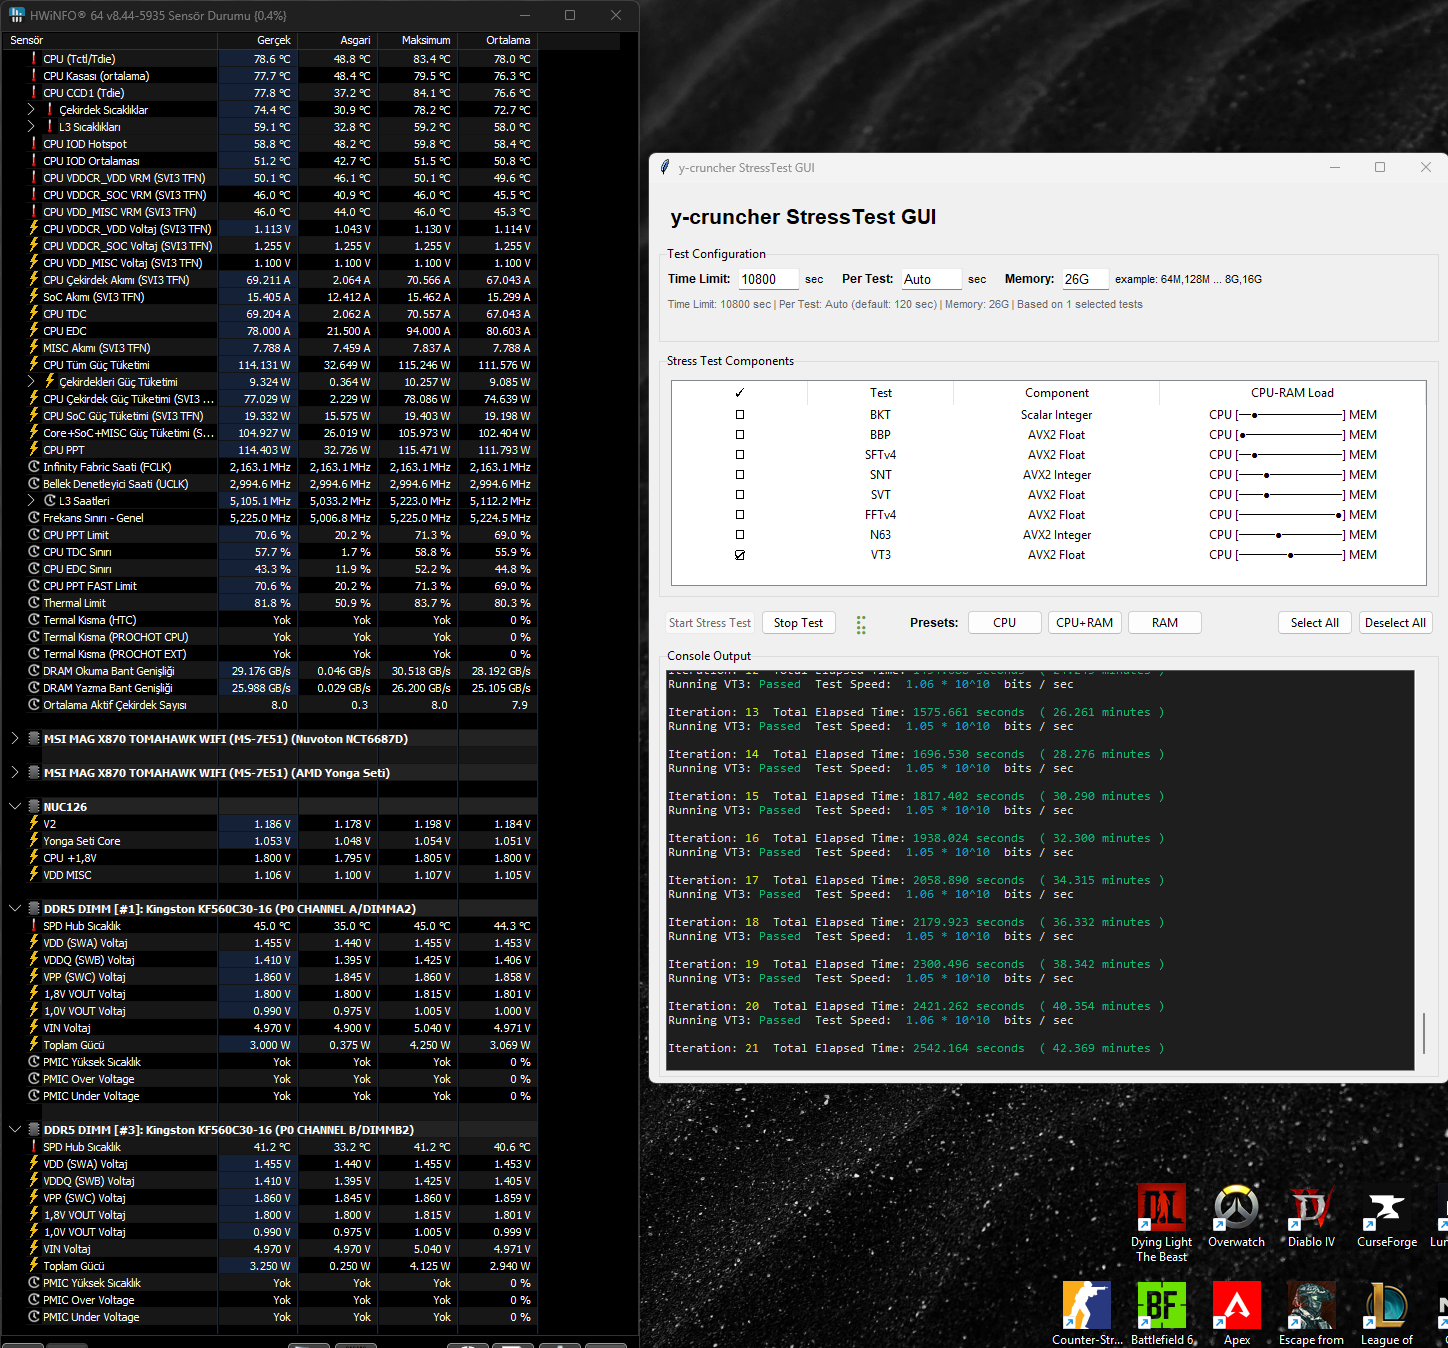Expand L3 Saatleri sensor row
Viewport: 1448px width, 1348px height.
coord(31,501)
